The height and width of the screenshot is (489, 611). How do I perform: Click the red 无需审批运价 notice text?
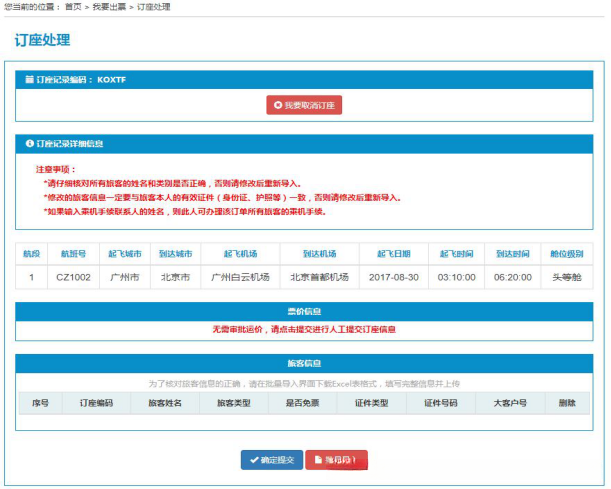point(304,329)
